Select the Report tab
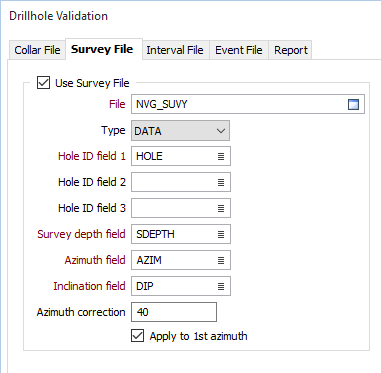The width and height of the screenshot is (381, 373). 291,50
